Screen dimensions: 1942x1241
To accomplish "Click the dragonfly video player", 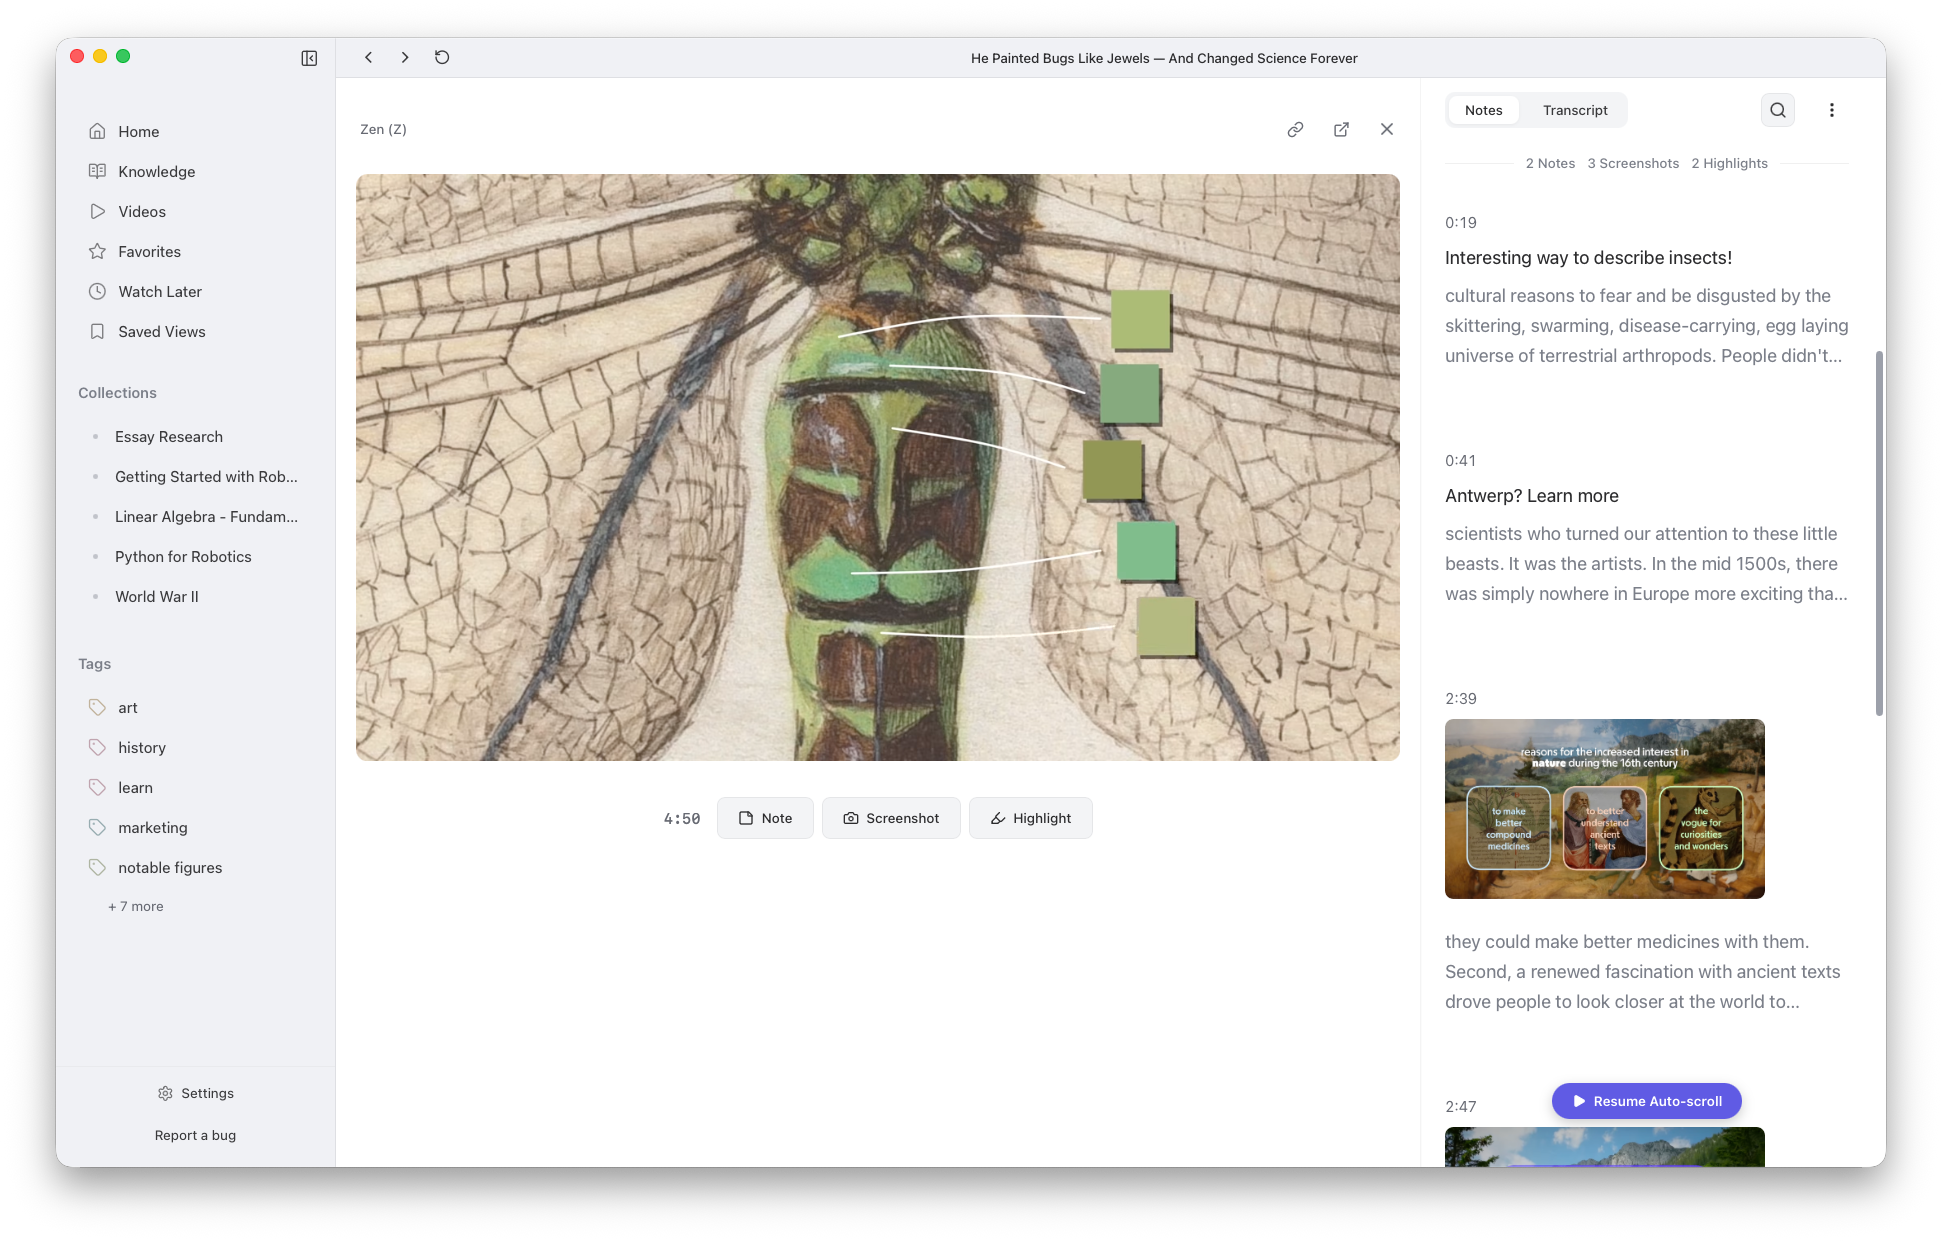I will [x=878, y=467].
